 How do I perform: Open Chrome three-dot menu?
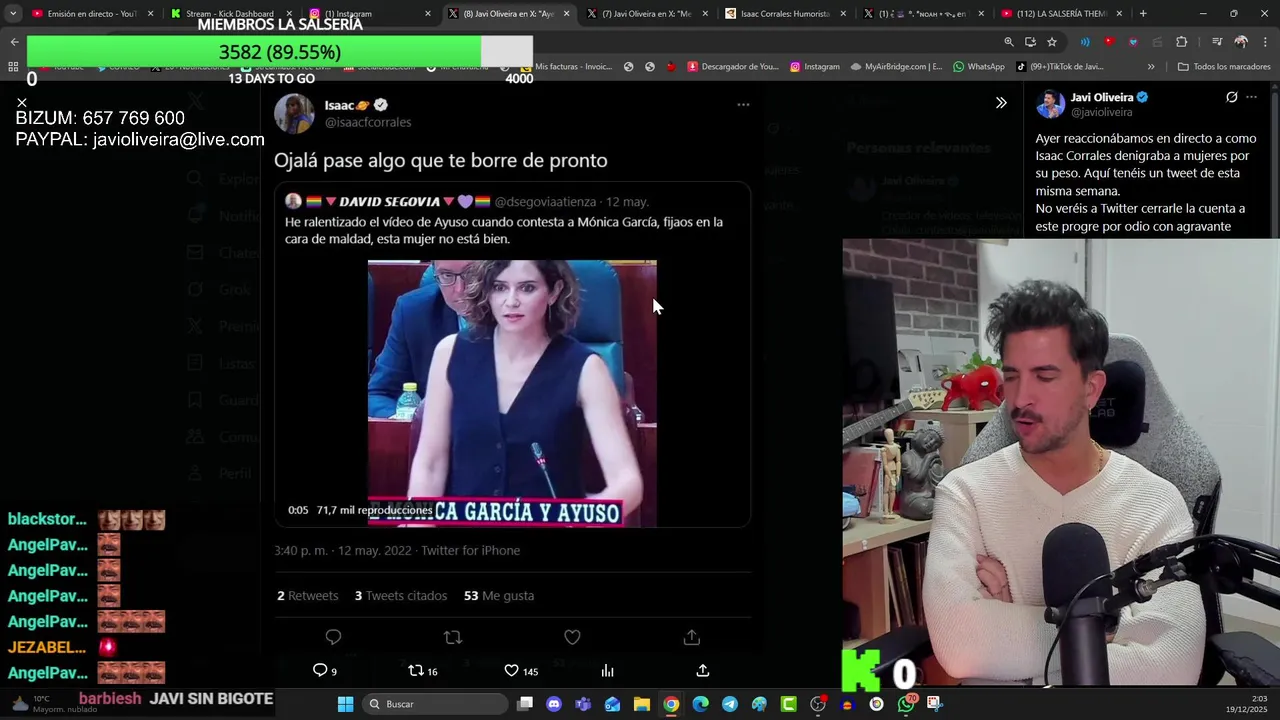[x=1265, y=42]
